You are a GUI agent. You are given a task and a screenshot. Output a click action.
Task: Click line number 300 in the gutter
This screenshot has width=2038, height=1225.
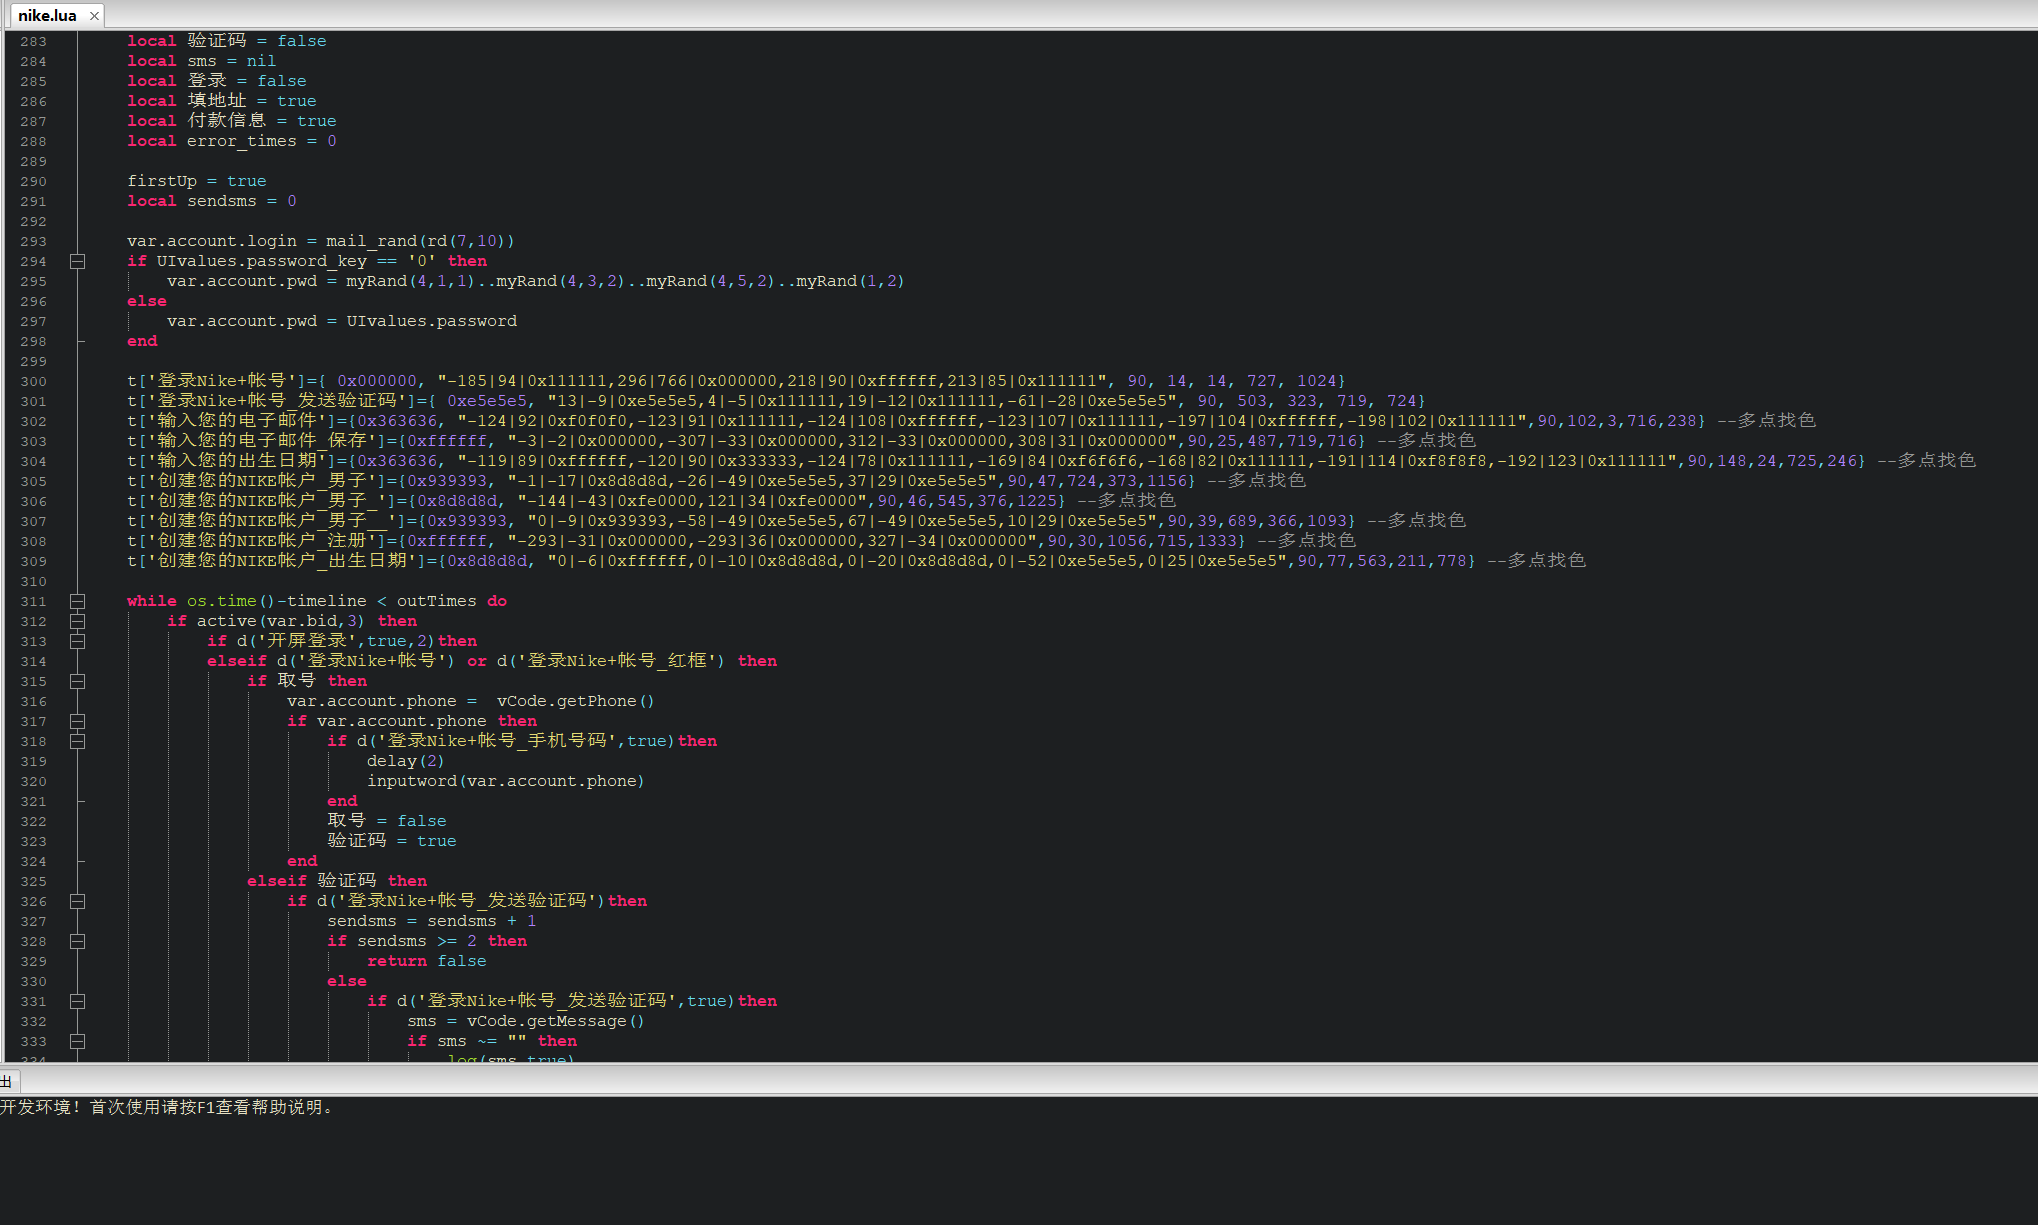click(x=33, y=381)
